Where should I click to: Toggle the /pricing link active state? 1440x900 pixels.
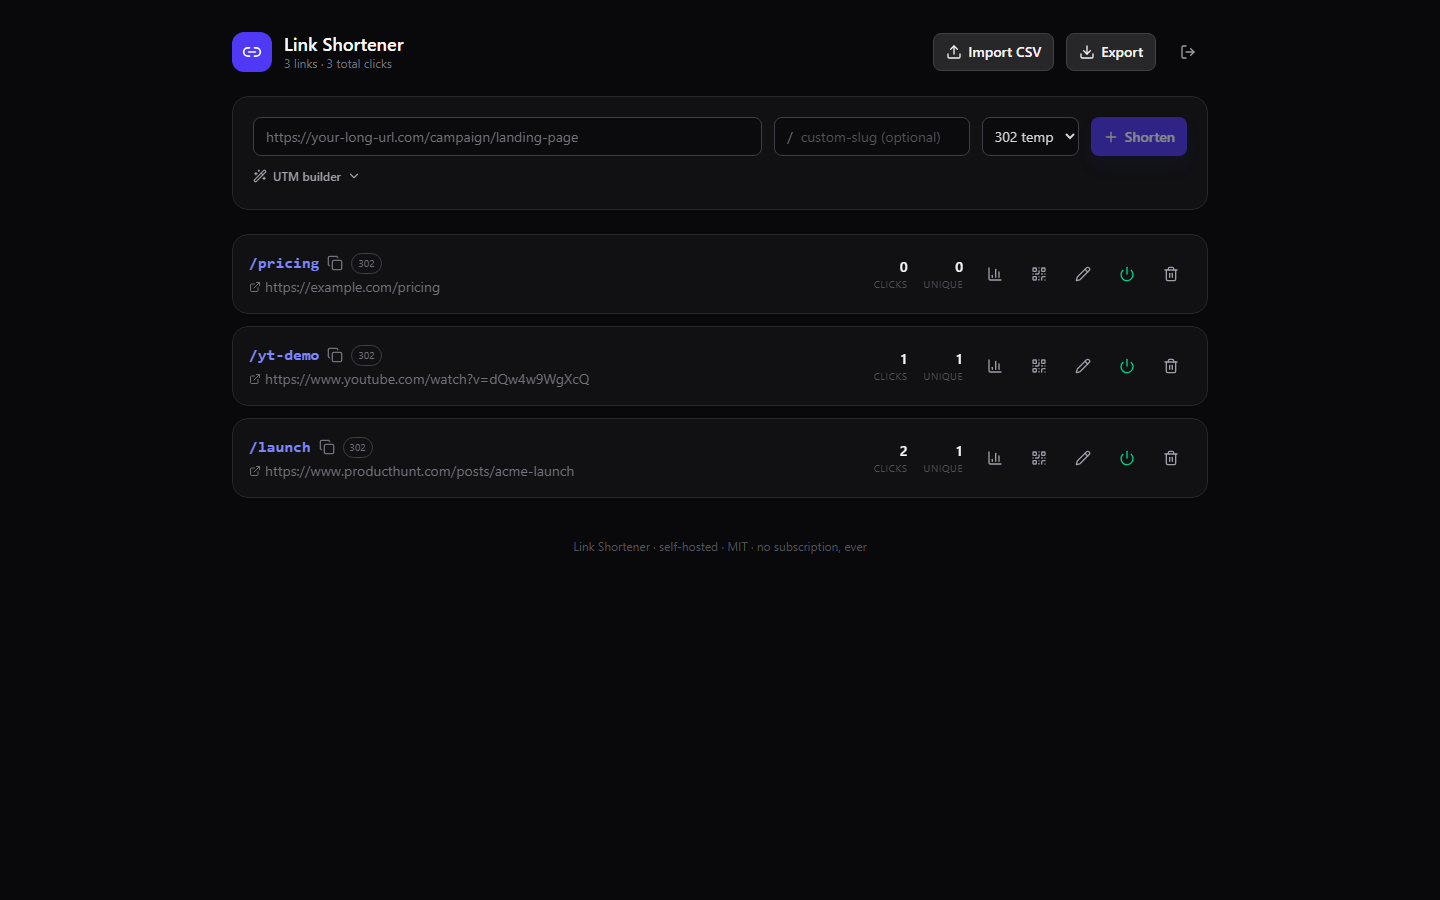(1127, 274)
